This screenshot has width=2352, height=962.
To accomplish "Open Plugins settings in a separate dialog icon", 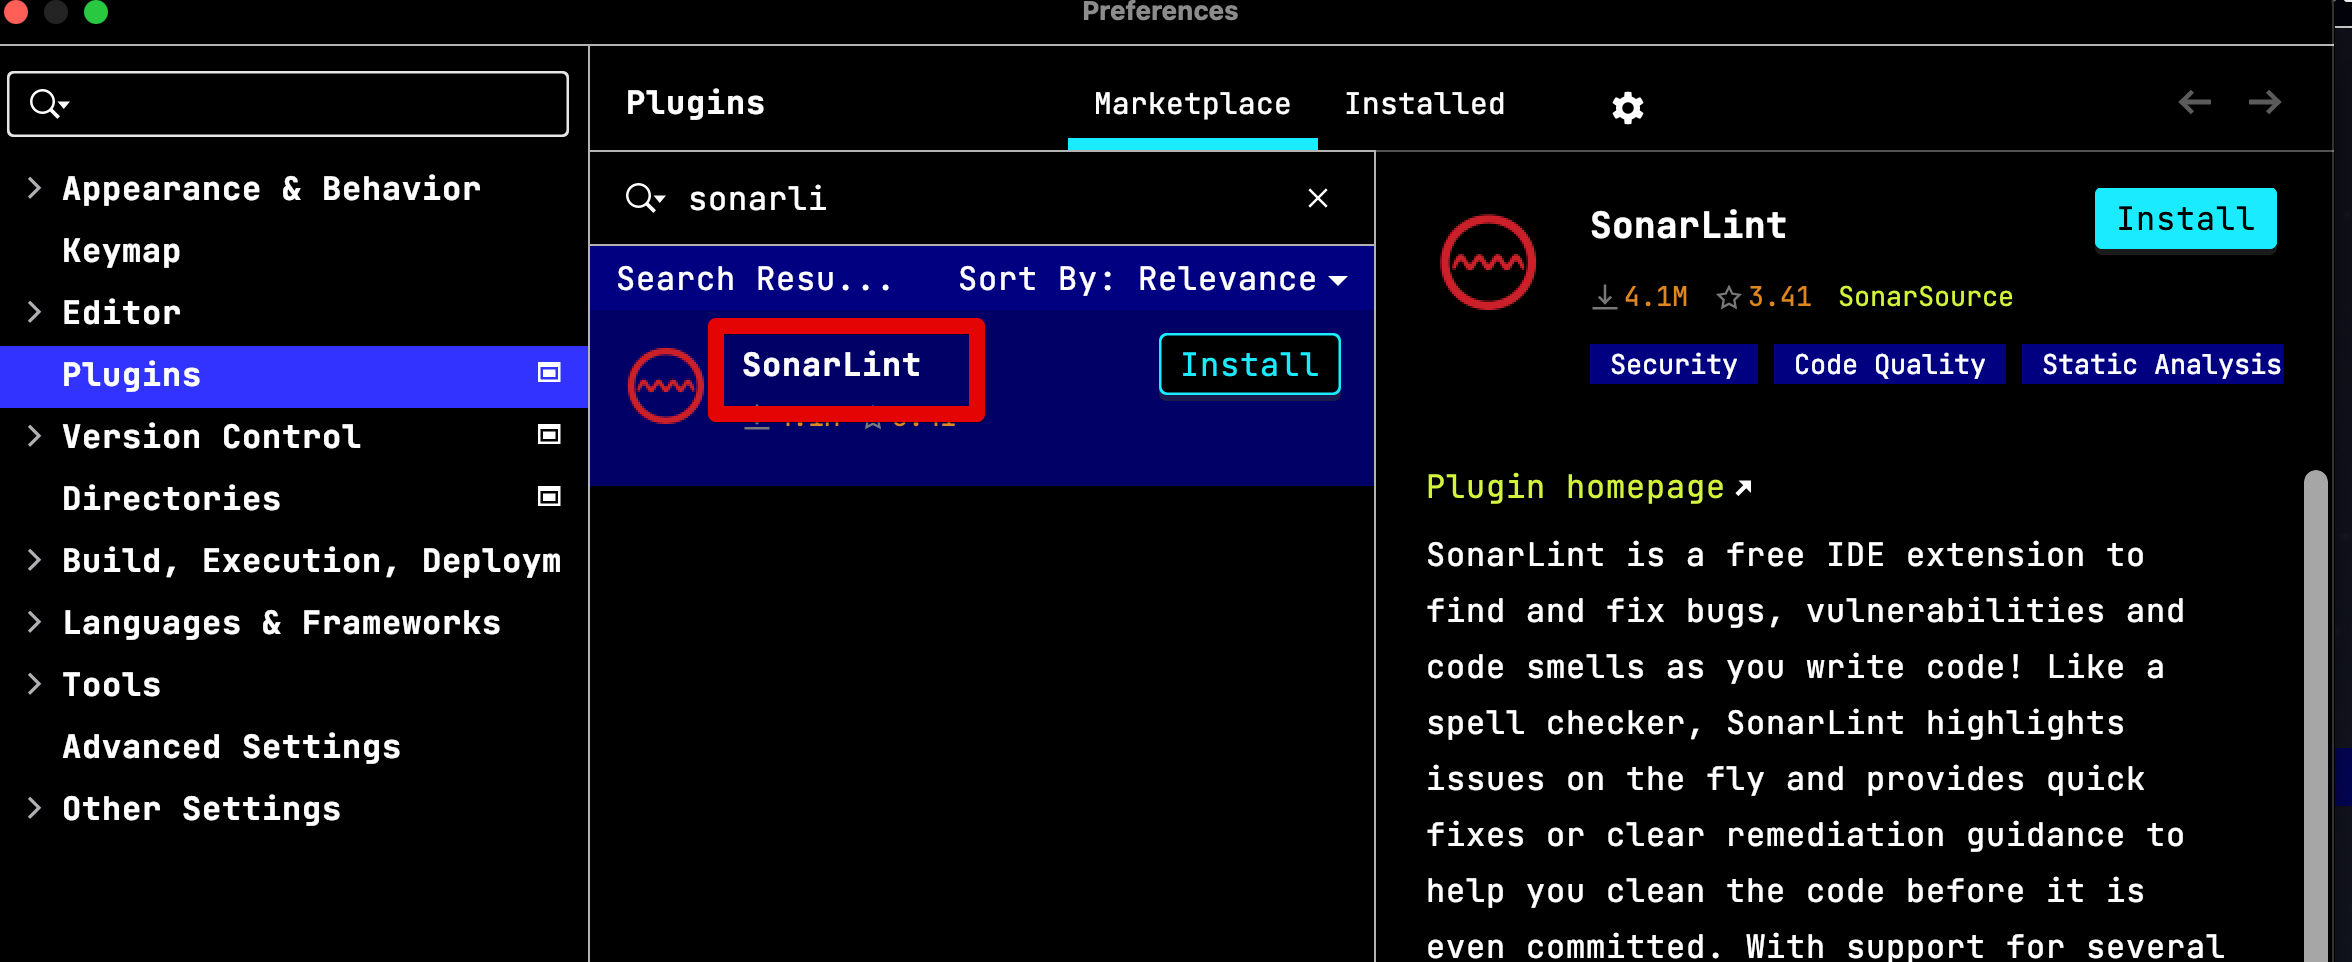I will [x=549, y=374].
